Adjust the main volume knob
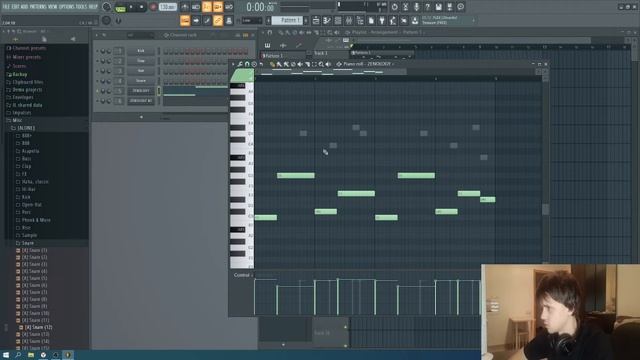Image resolution: width=640 pixels, height=360 pixels. (107, 7)
